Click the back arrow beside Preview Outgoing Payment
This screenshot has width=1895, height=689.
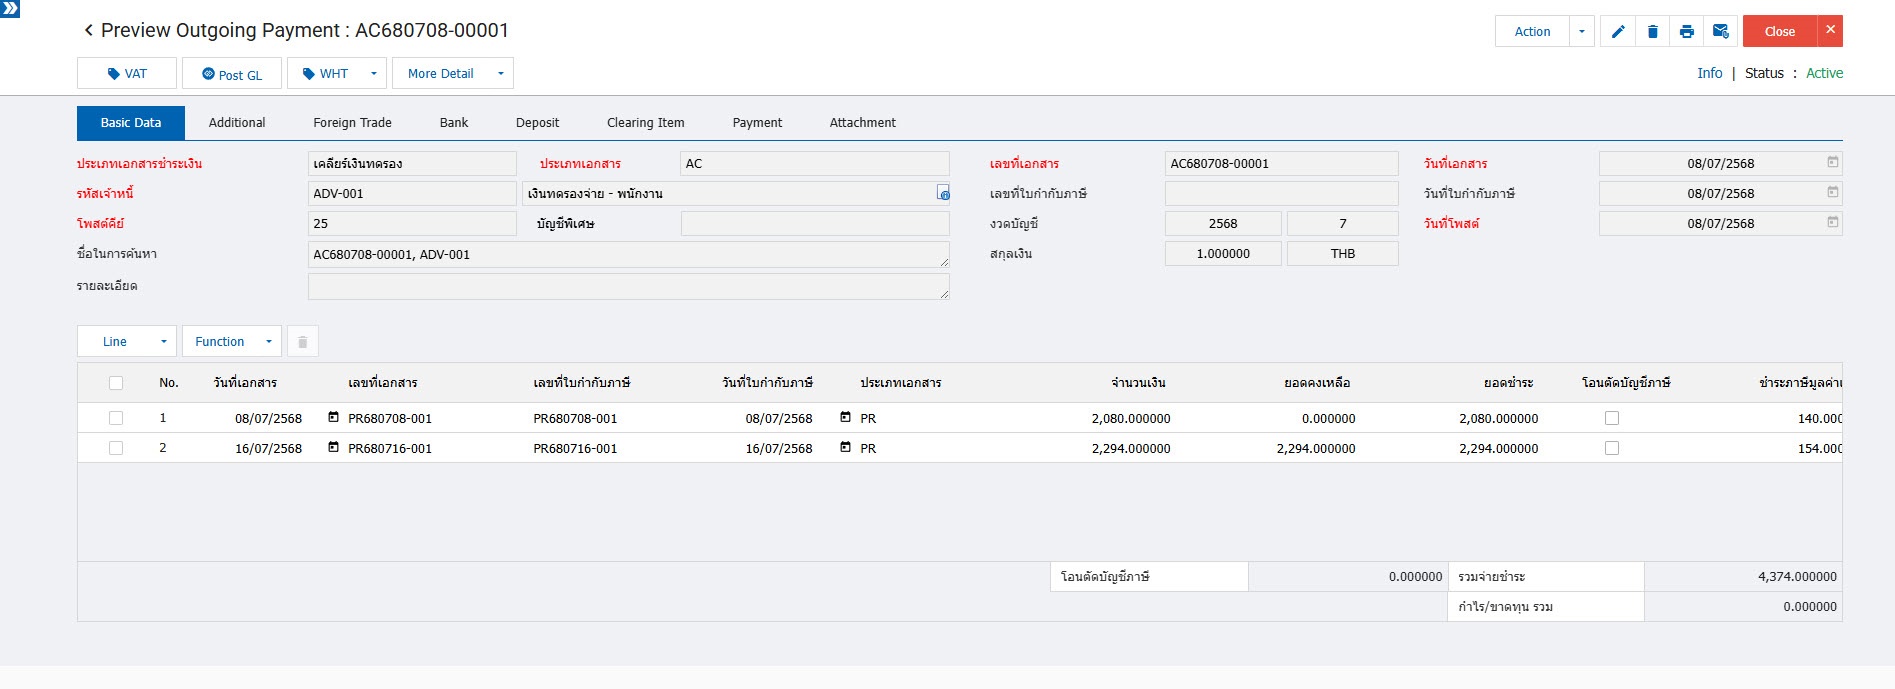(x=88, y=30)
